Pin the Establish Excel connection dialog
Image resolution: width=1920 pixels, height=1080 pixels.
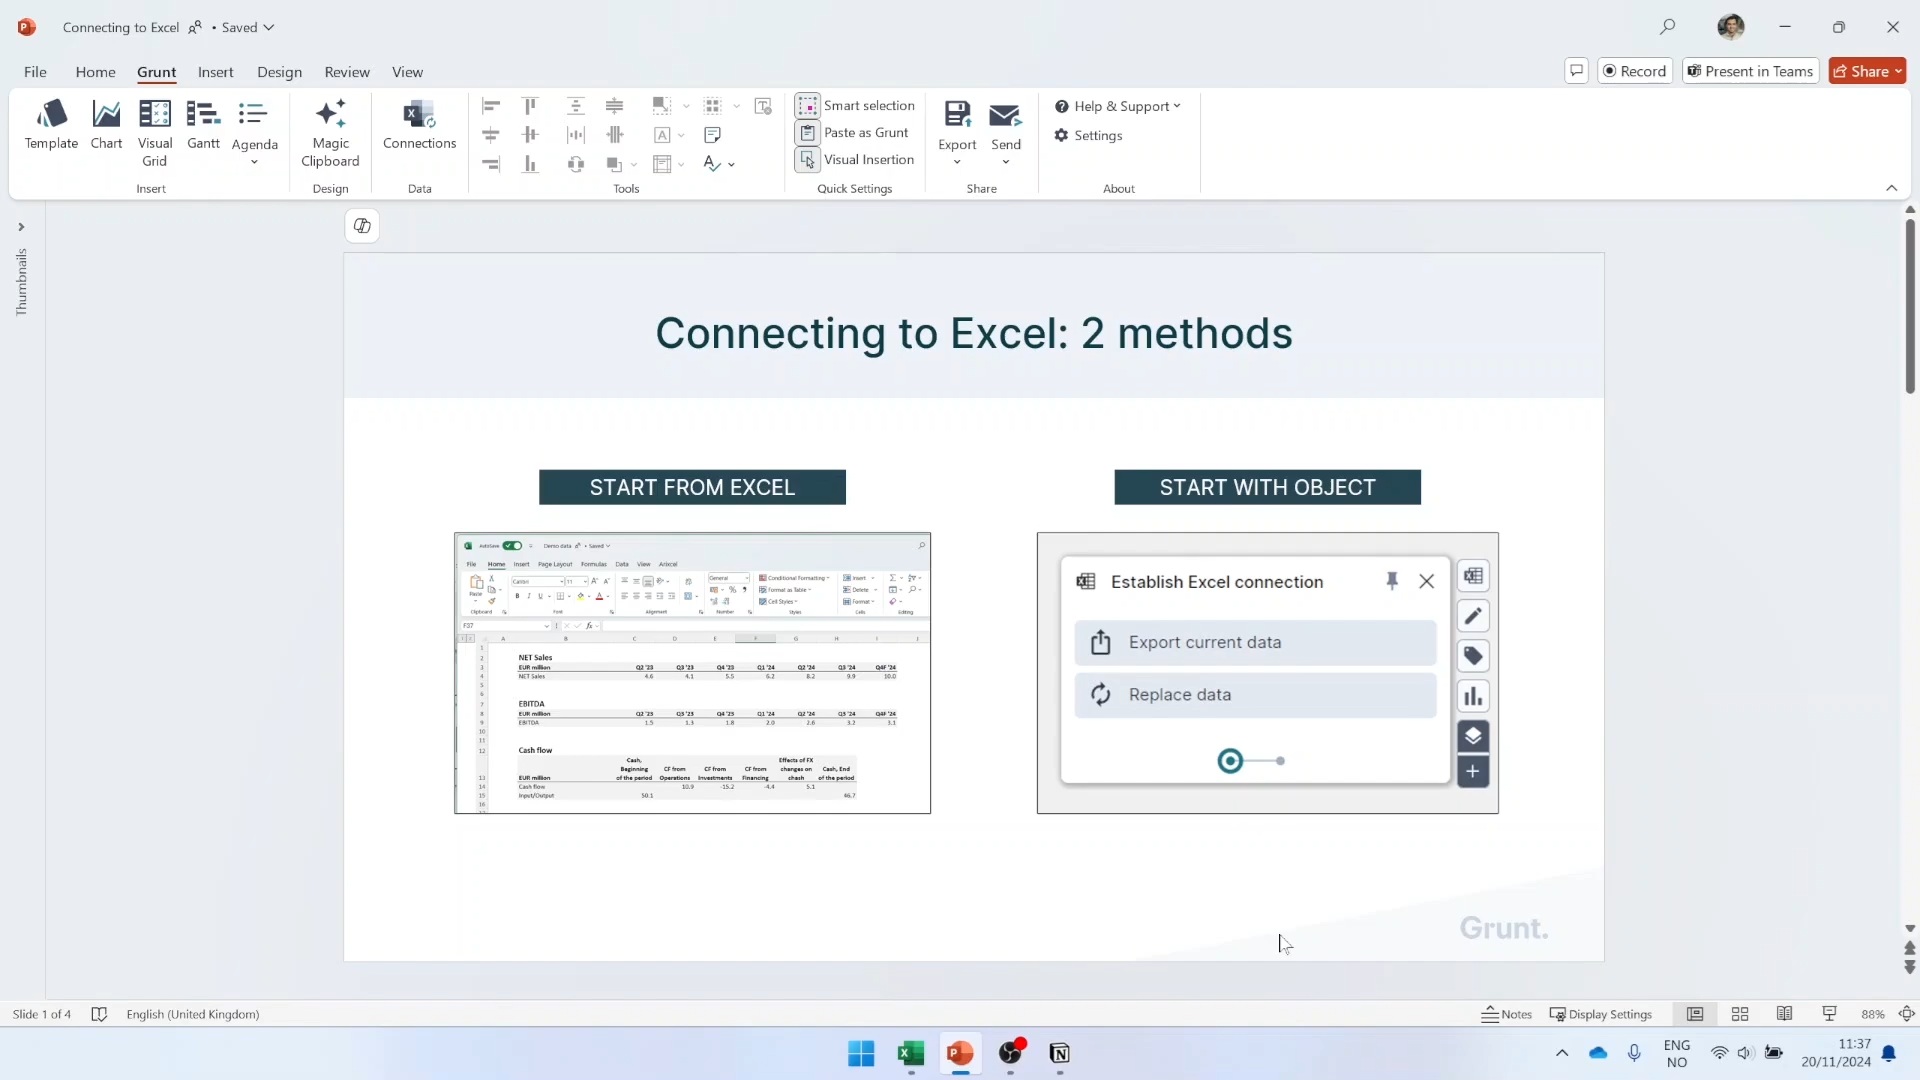pyautogui.click(x=1392, y=581)
